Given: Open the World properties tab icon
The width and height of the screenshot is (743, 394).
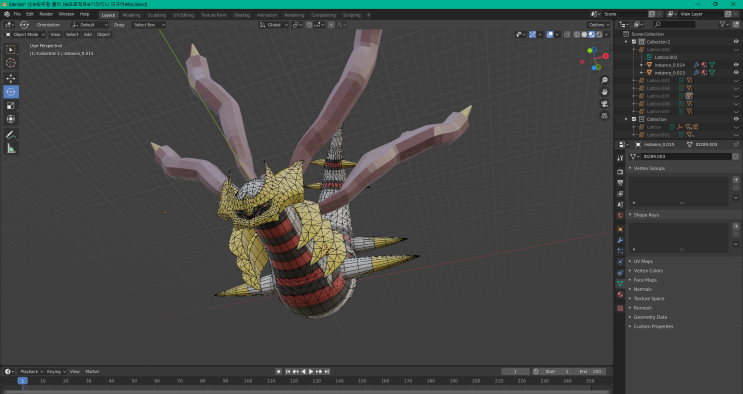Looking at the screenshot, I should pyautogui.click(x=620, y=215).
